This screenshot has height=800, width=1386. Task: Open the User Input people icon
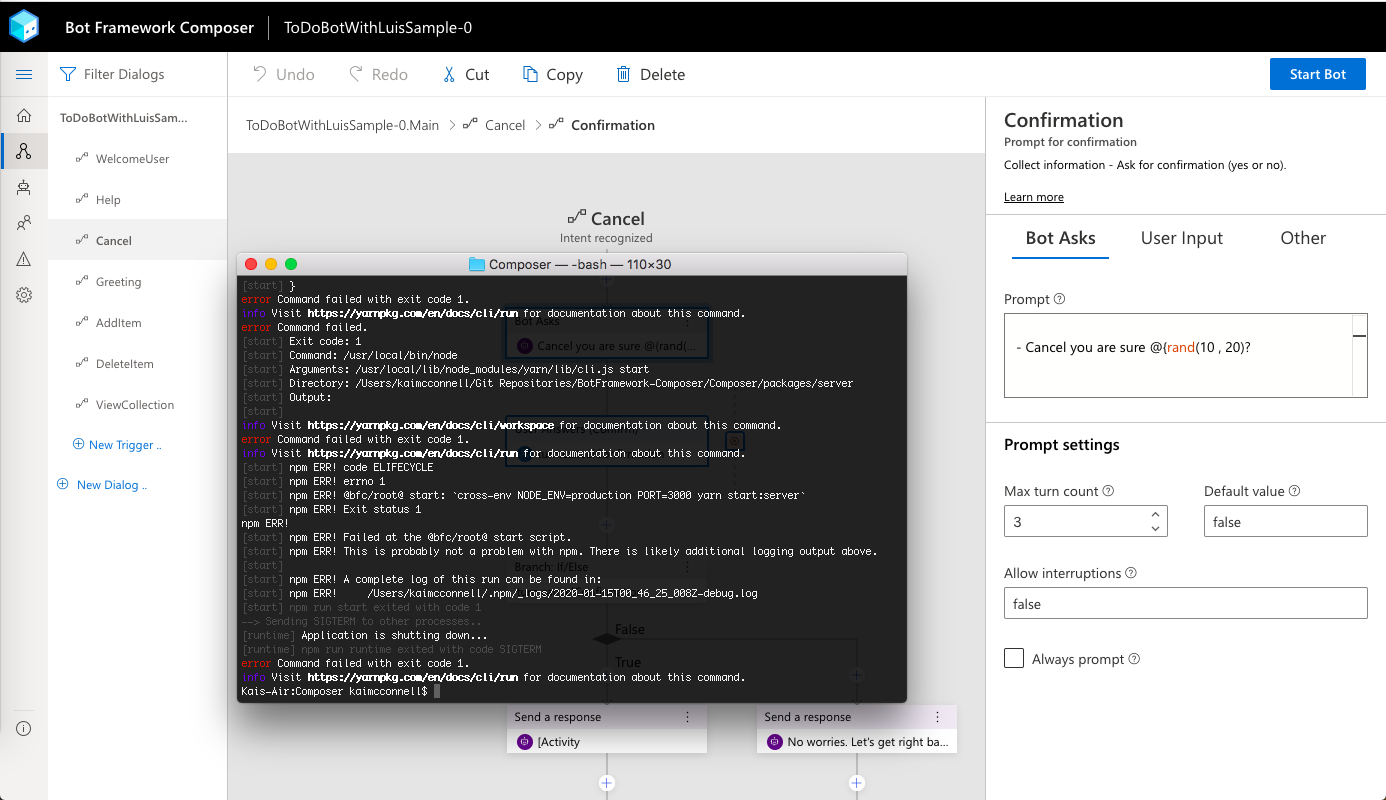(23, 222)
